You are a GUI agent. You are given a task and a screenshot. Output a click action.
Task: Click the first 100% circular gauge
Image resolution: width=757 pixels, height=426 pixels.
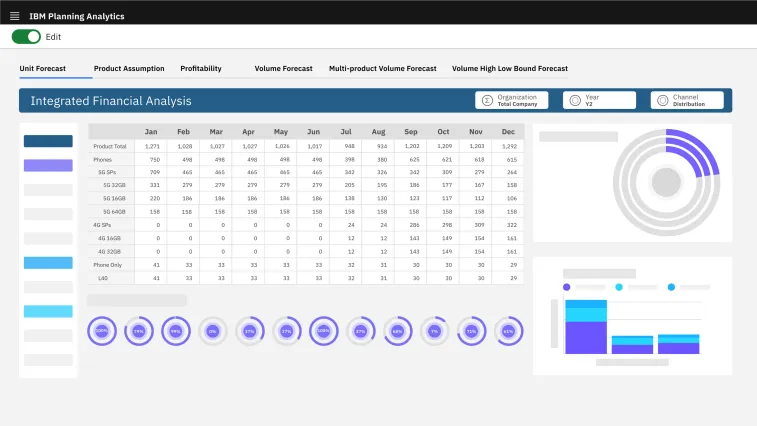pyautogui.click(x=101, y=330)
